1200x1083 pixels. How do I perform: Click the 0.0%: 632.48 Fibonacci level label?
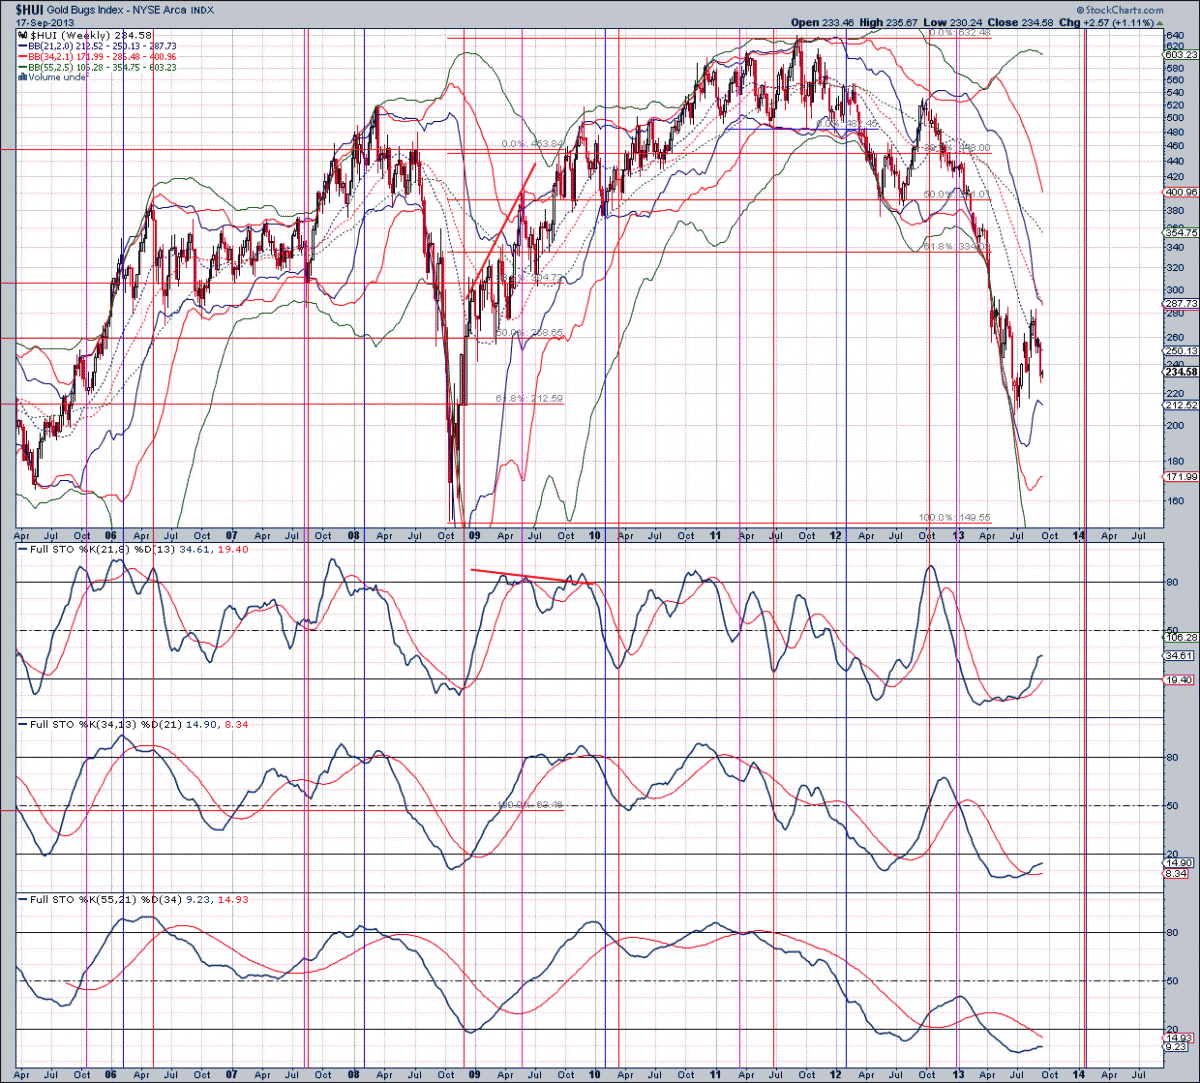pos(959,33)
